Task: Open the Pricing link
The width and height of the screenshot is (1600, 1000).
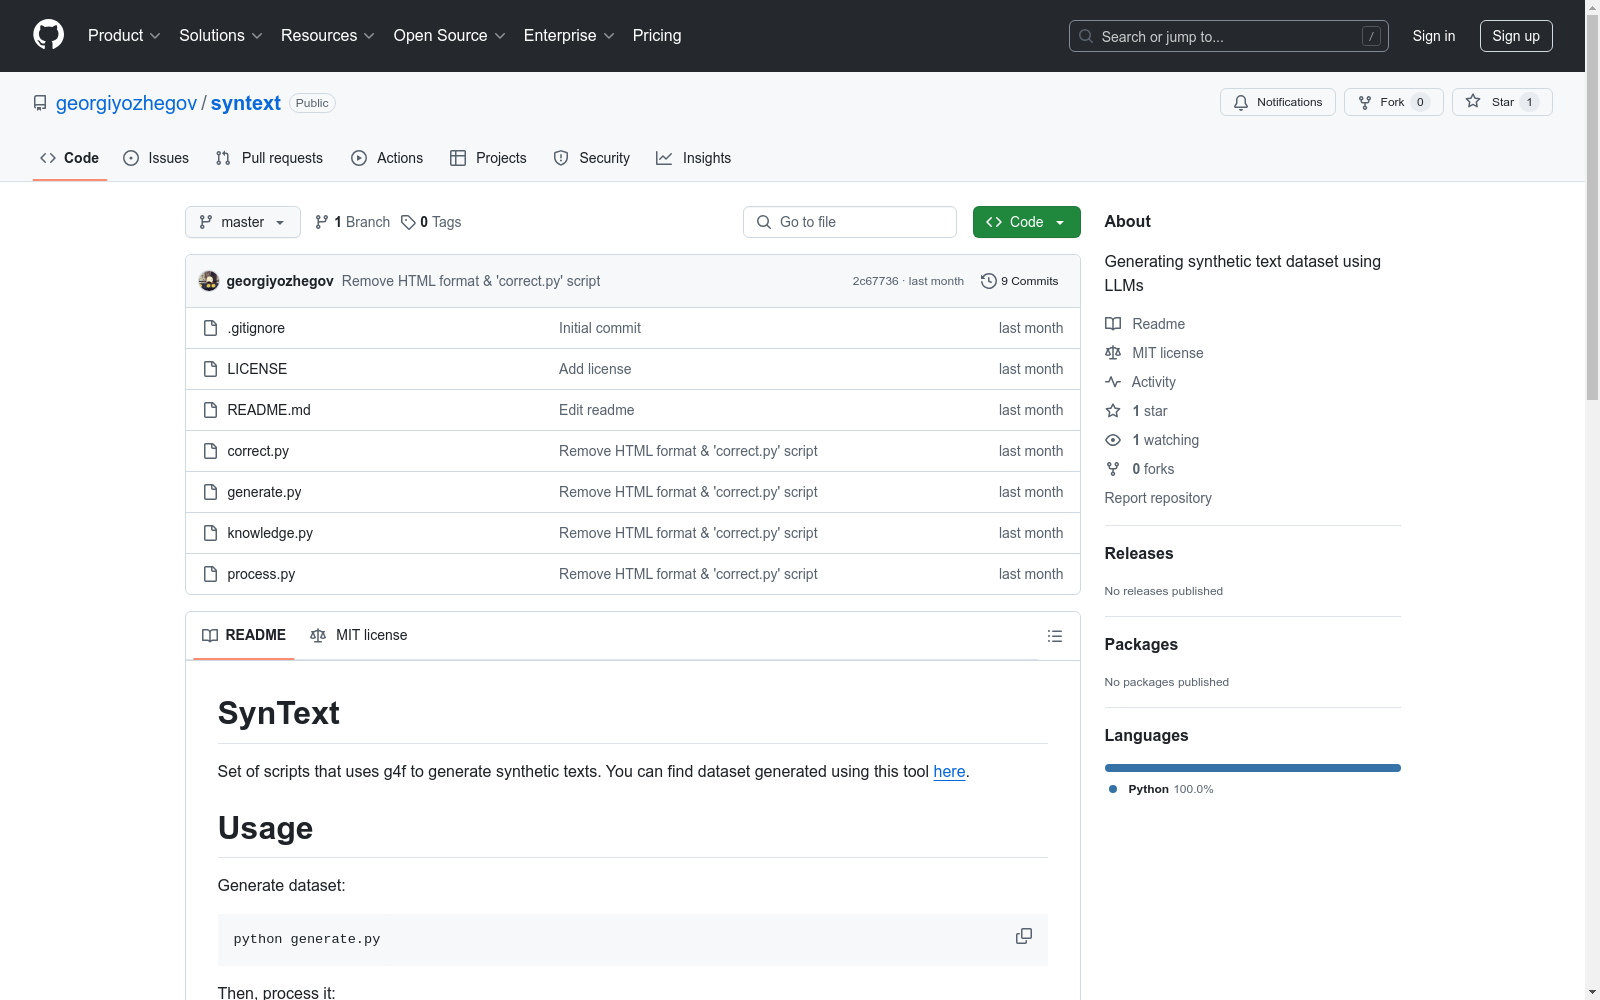Action: tap(657, 36)
